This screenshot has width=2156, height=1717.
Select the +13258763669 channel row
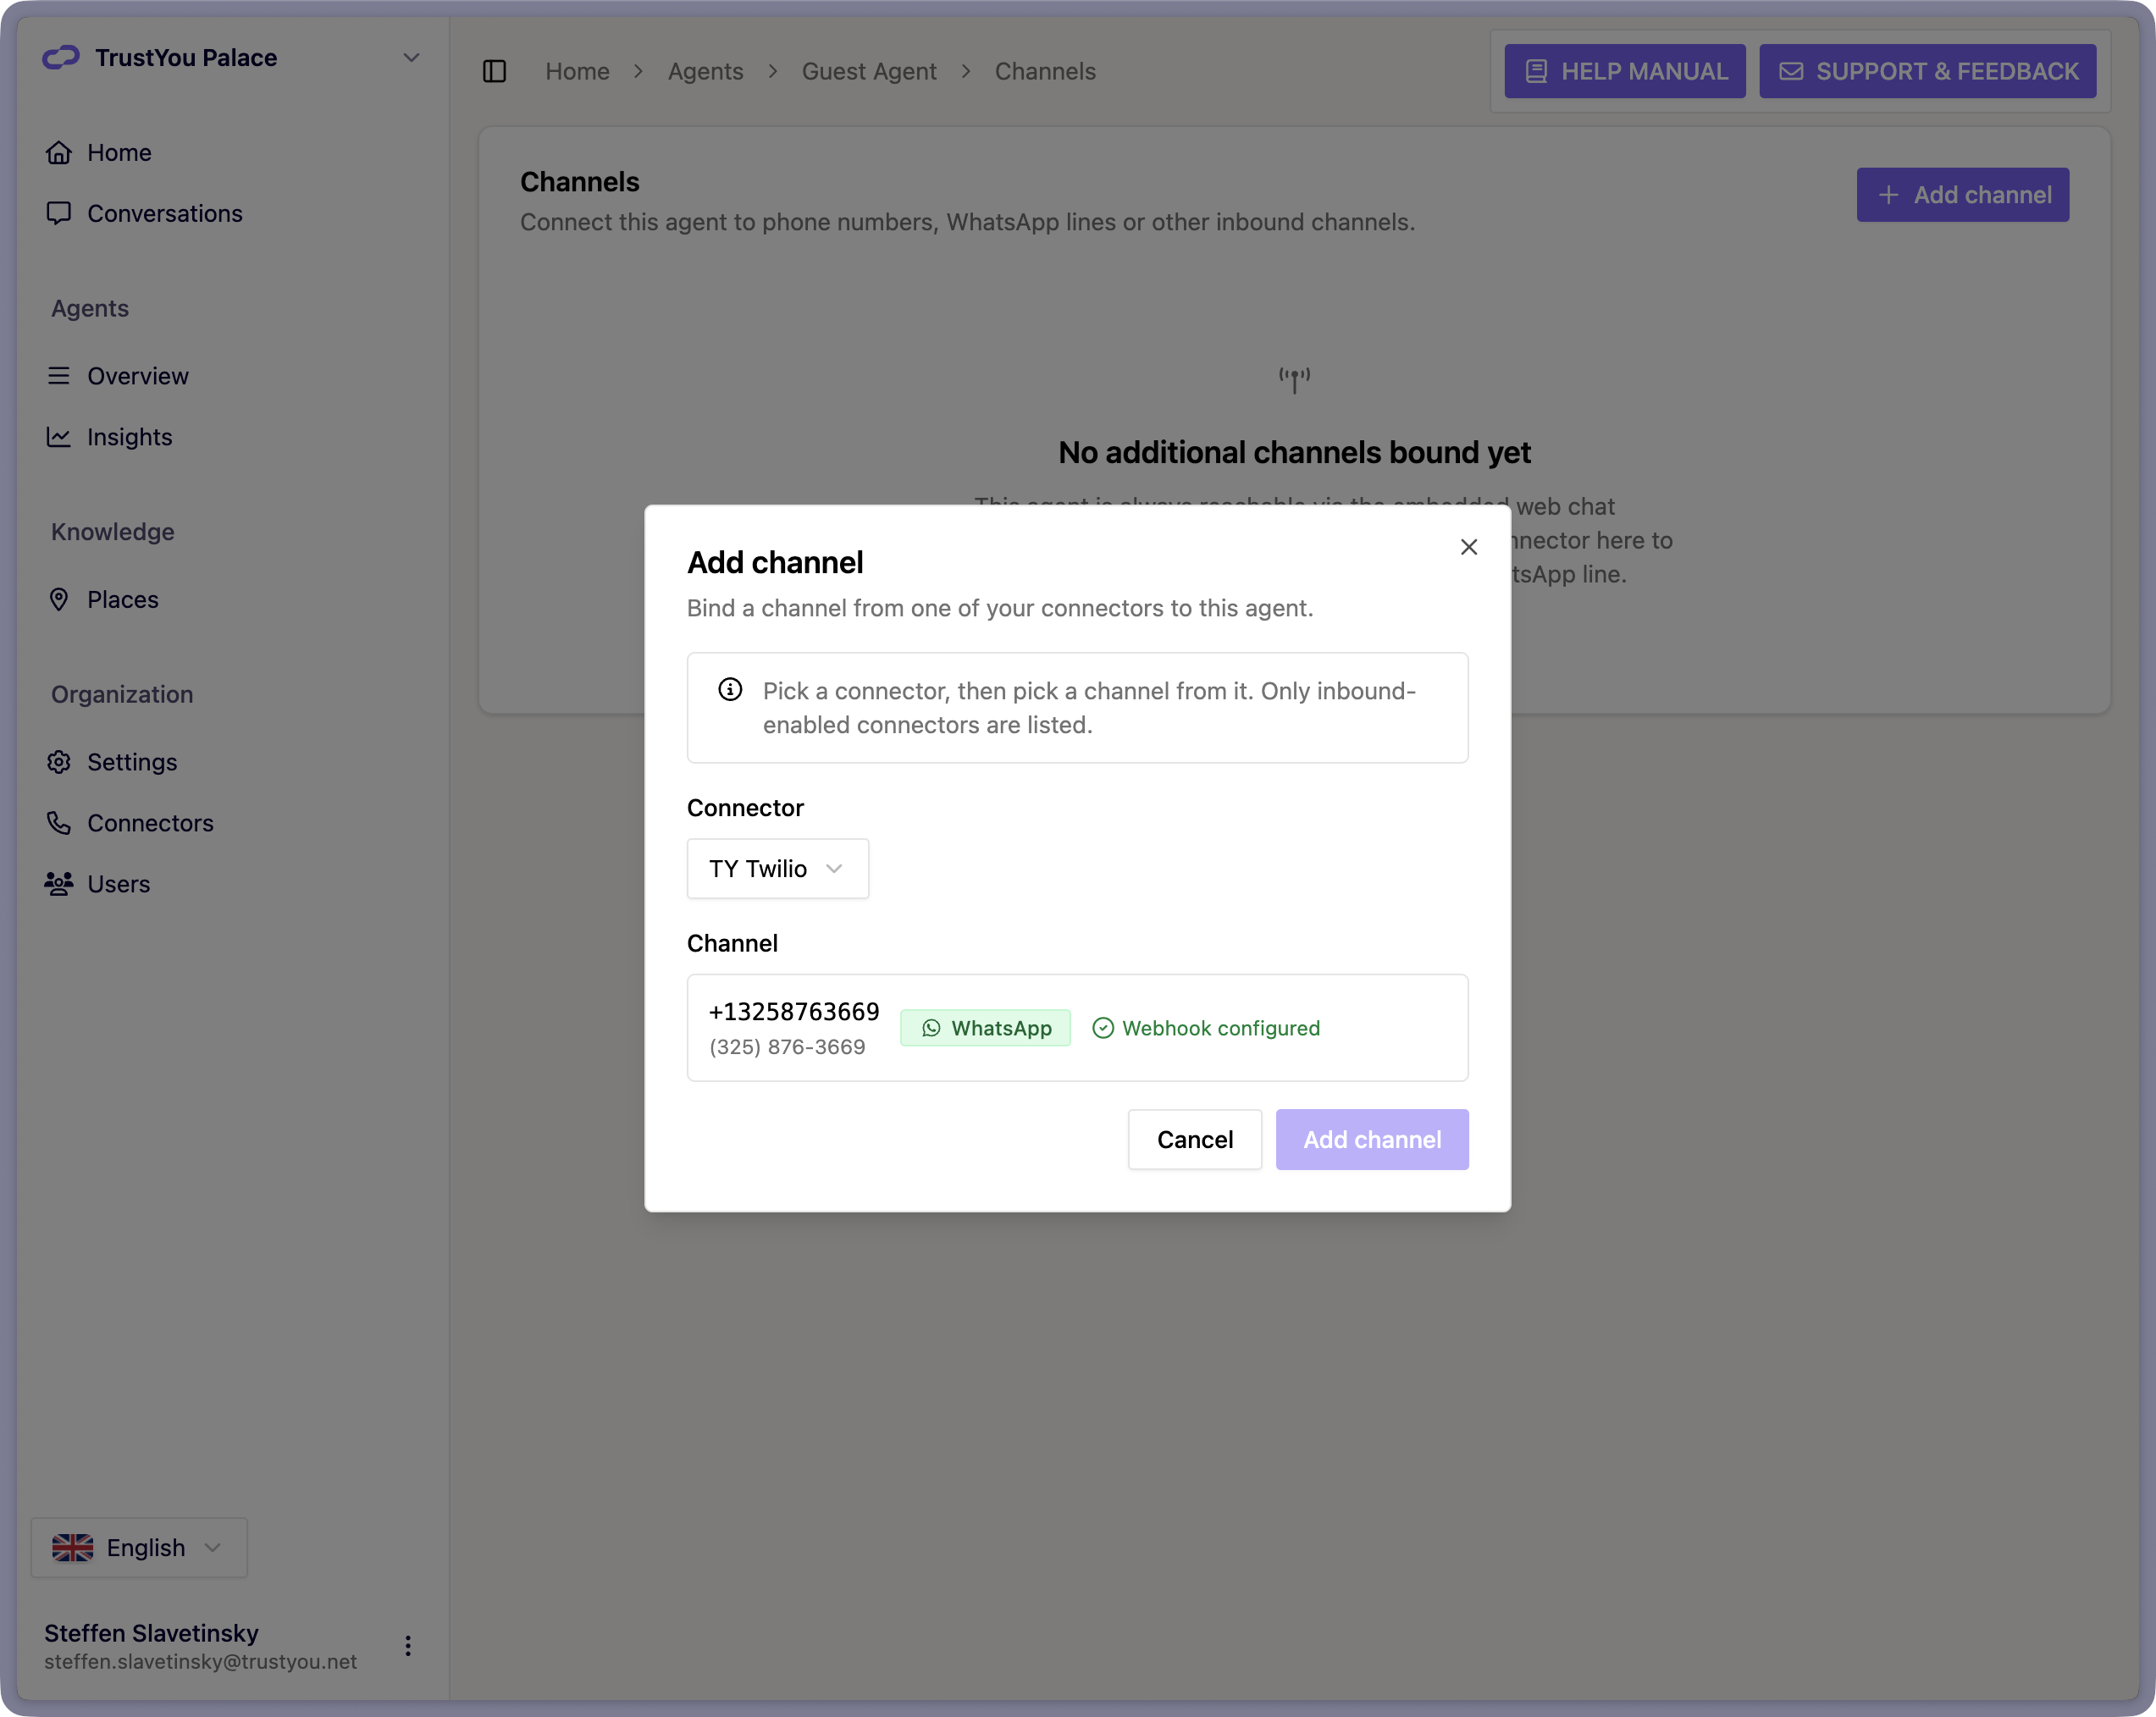coord(1077,1028)
